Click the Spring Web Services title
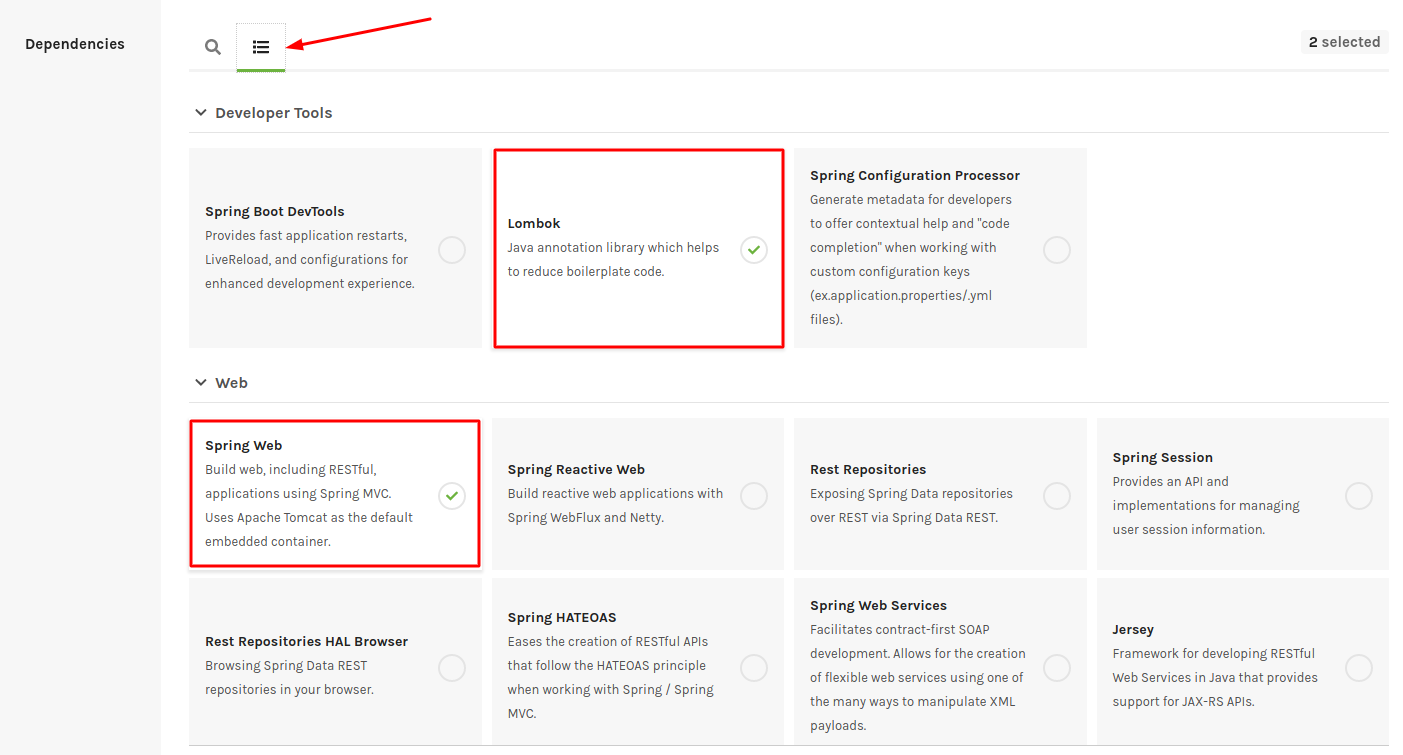 point(879,606)
